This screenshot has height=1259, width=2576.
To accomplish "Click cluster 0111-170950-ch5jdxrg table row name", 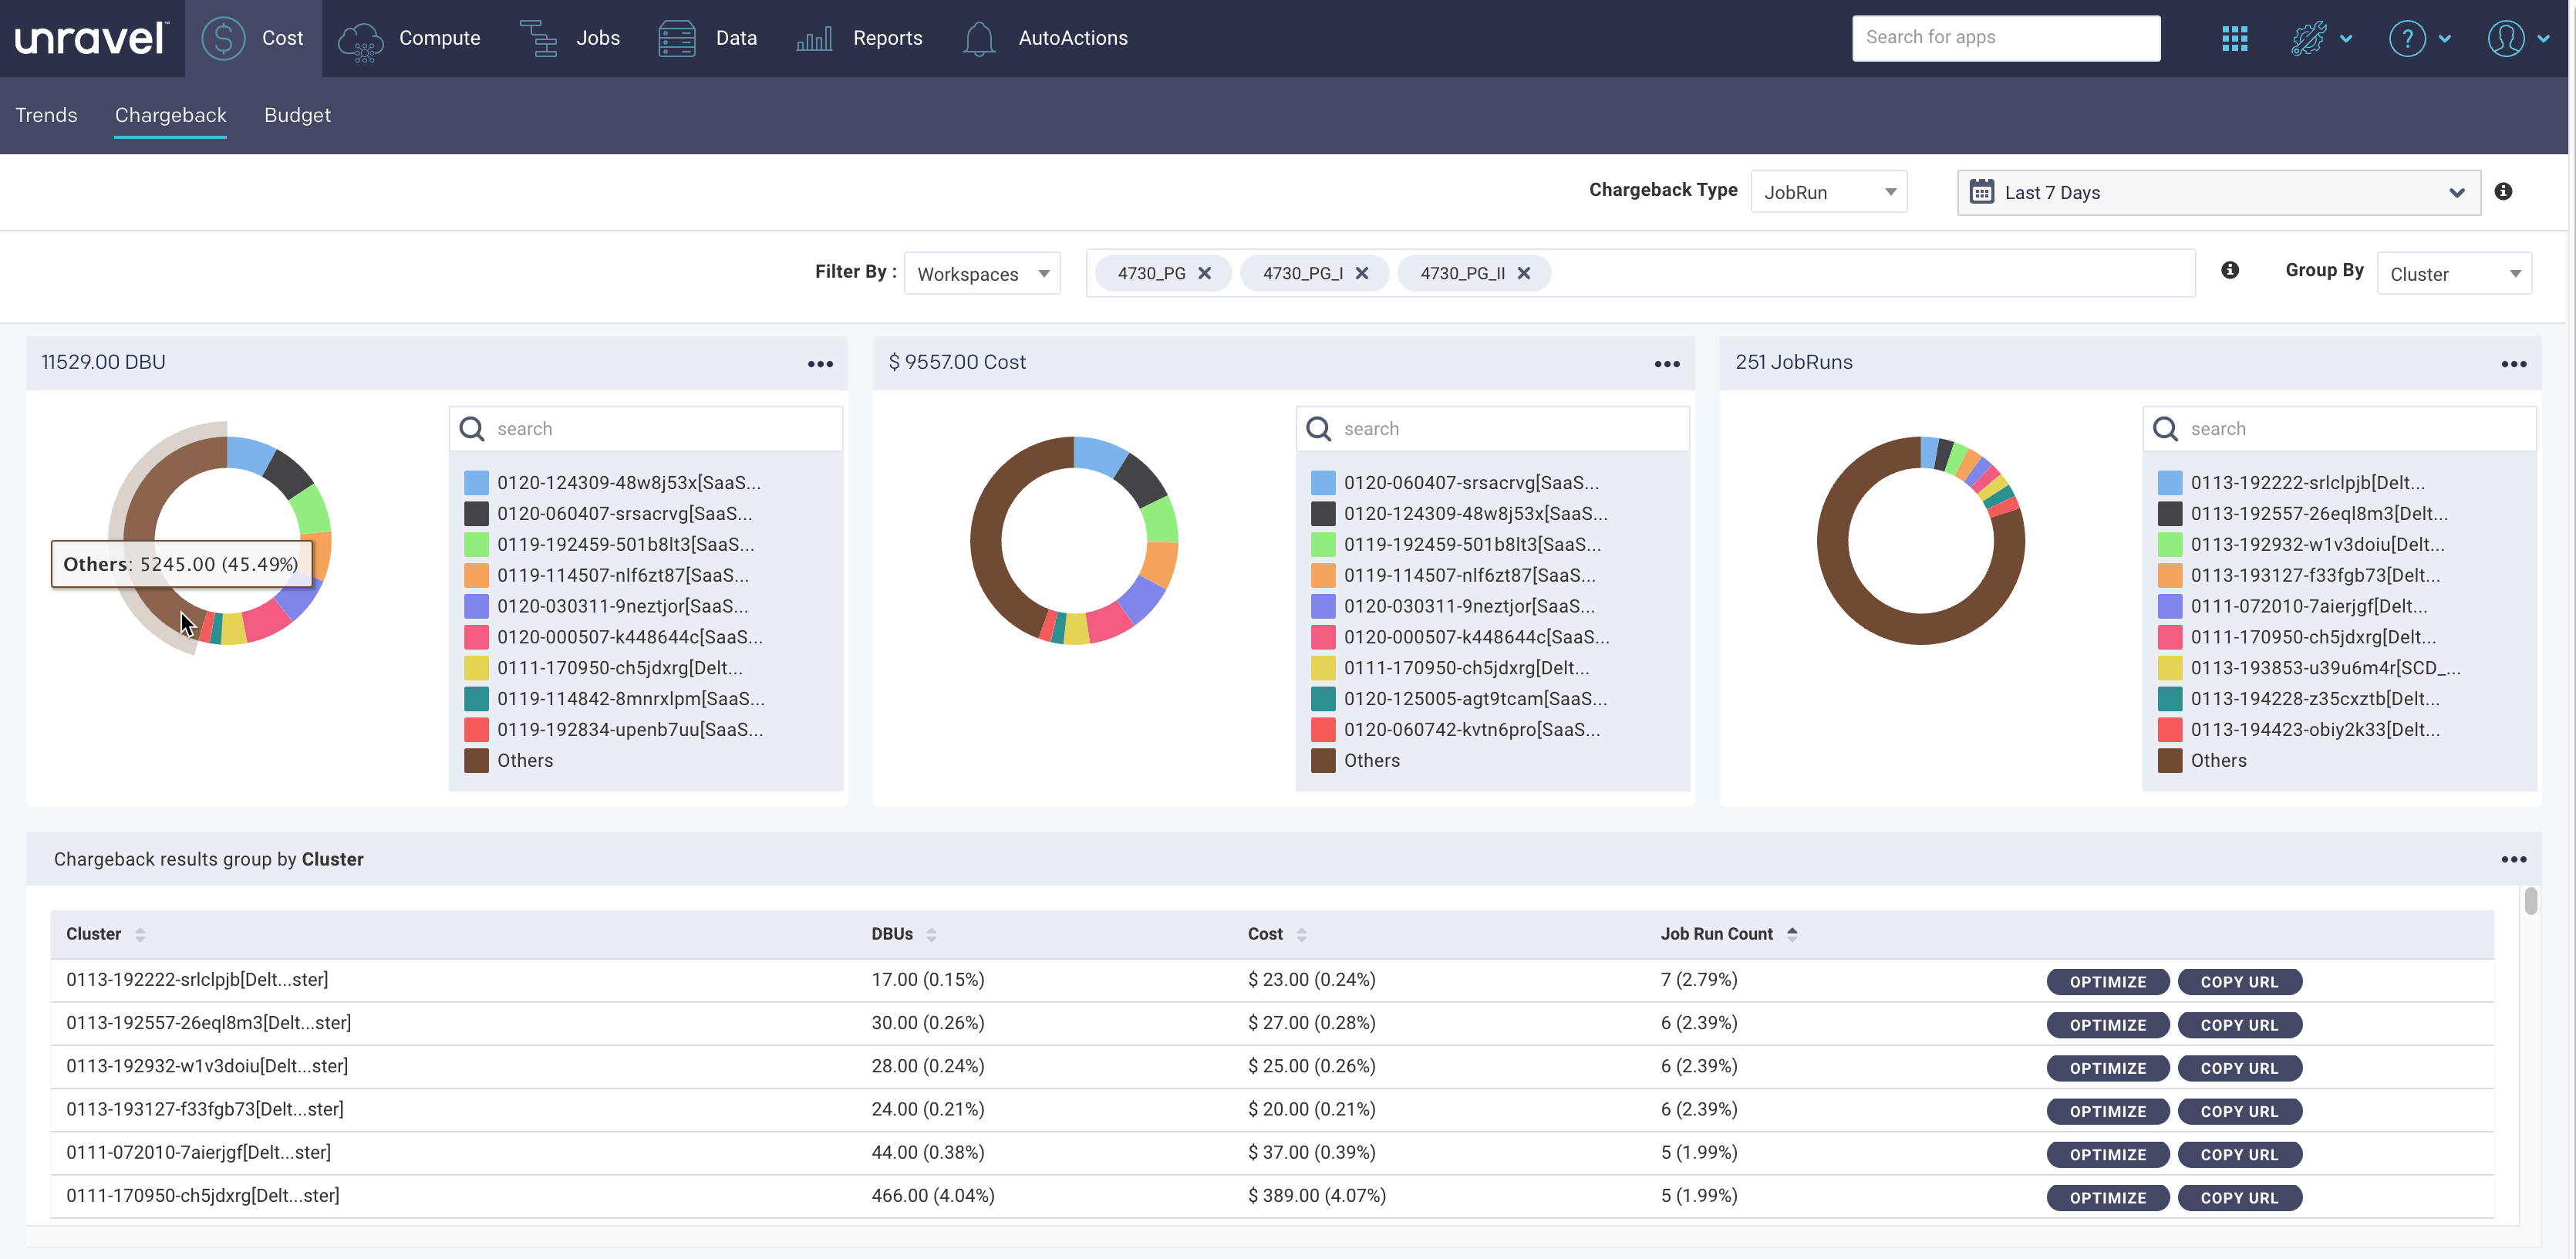I will point(203,1196).
